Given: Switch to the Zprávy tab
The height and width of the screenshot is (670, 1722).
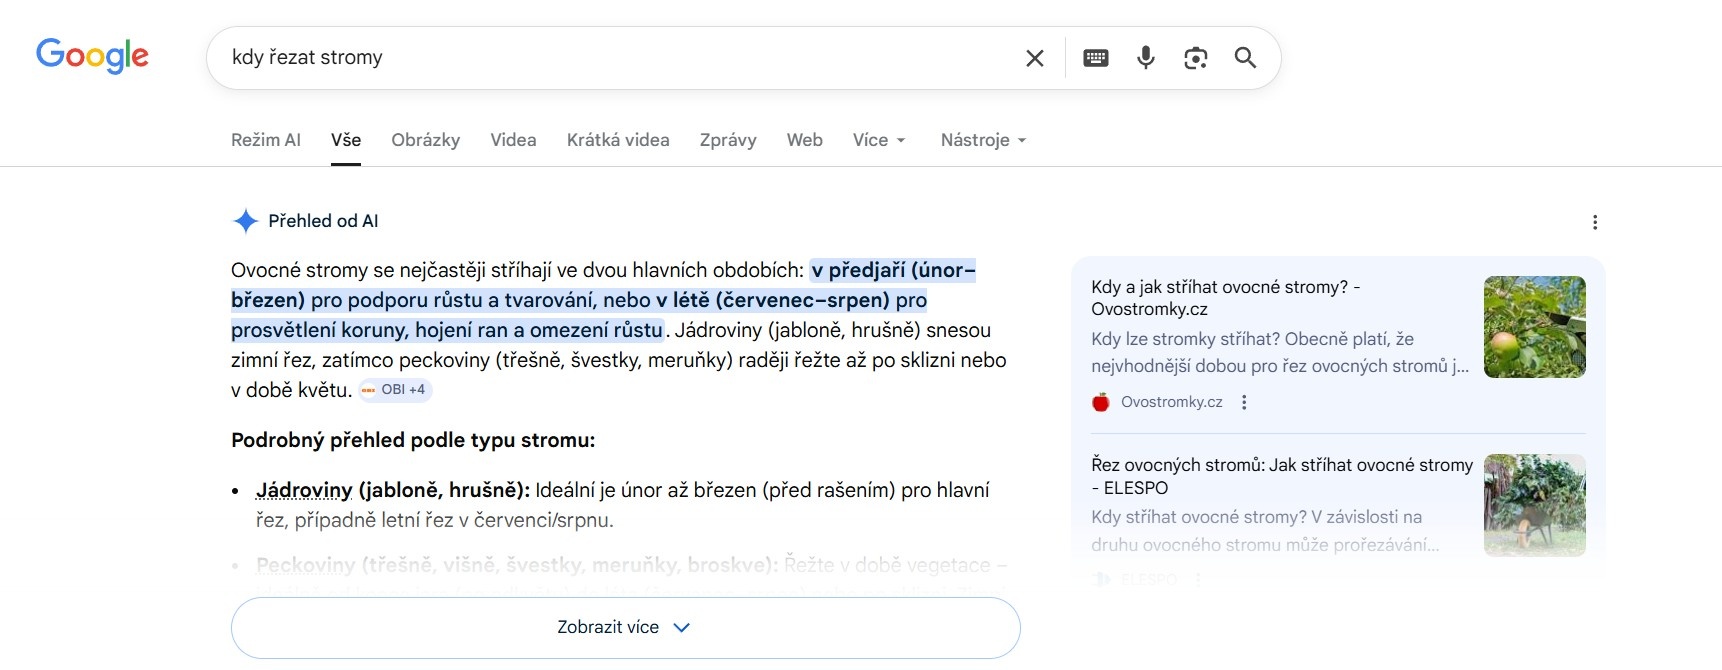Looking at the screenshot, I should tap(728, 140).
